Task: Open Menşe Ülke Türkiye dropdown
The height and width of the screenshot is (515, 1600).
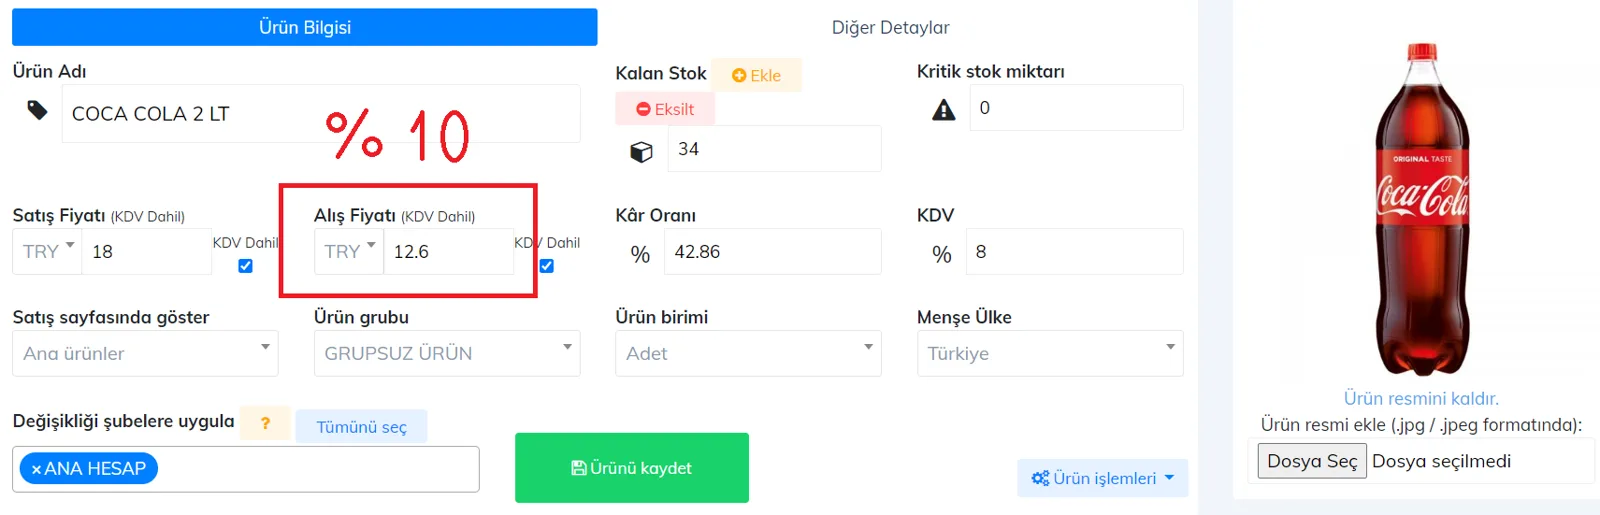Action: [1050, 353]
